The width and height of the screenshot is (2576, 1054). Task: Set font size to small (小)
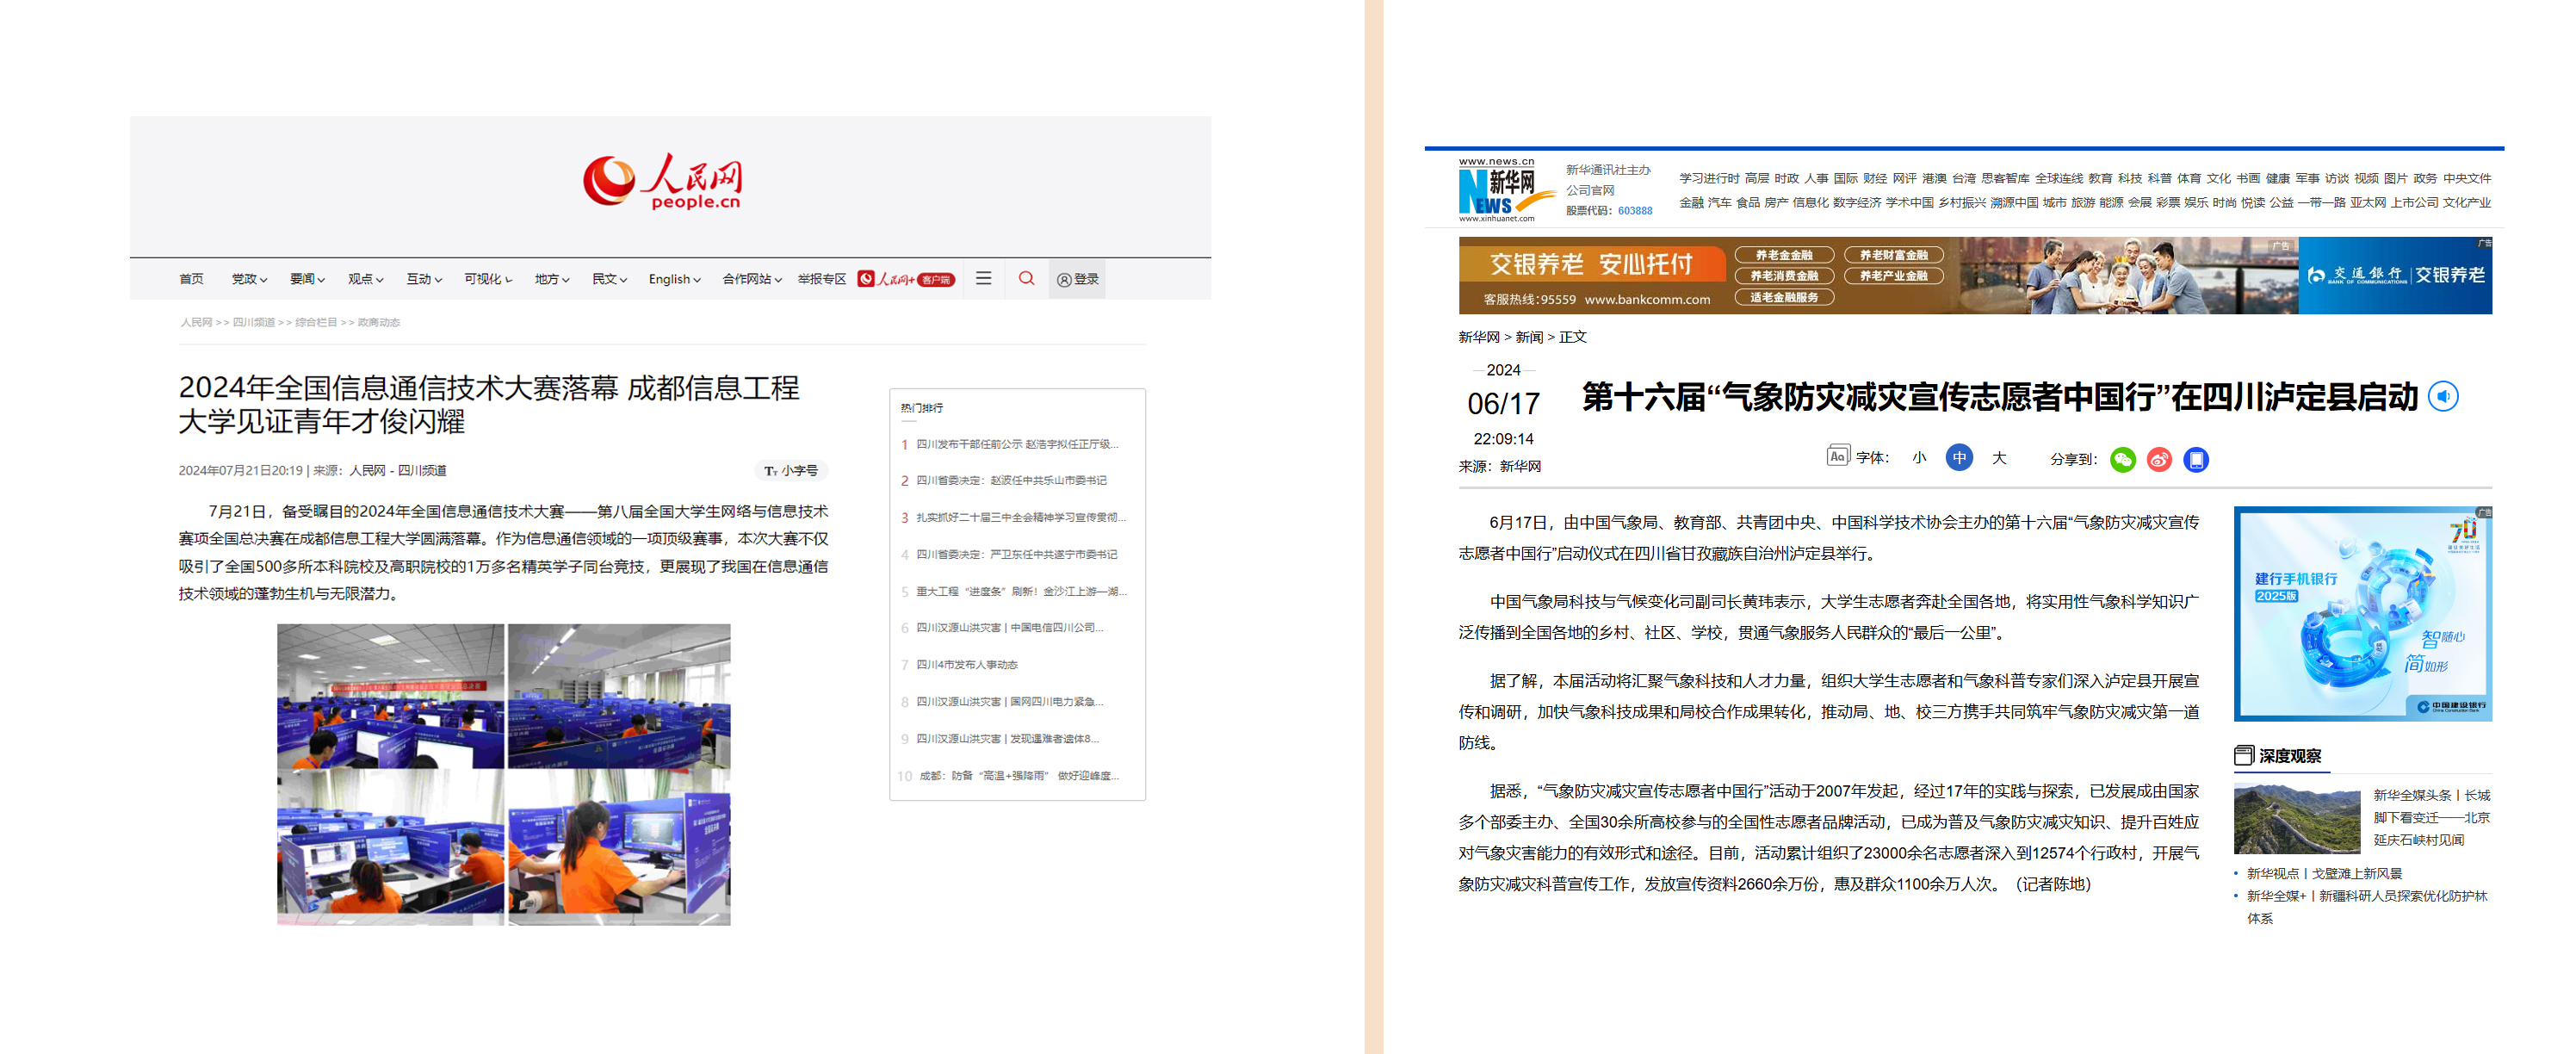coord(1918,458)
